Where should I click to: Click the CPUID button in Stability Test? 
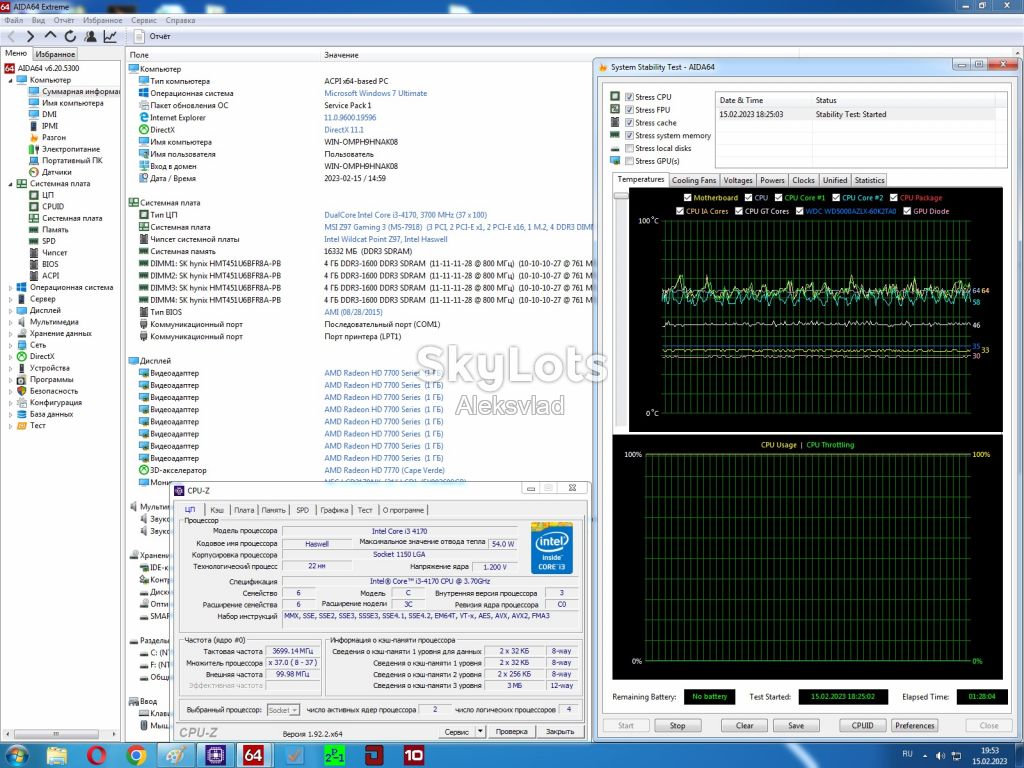click(x=862, y=726)
